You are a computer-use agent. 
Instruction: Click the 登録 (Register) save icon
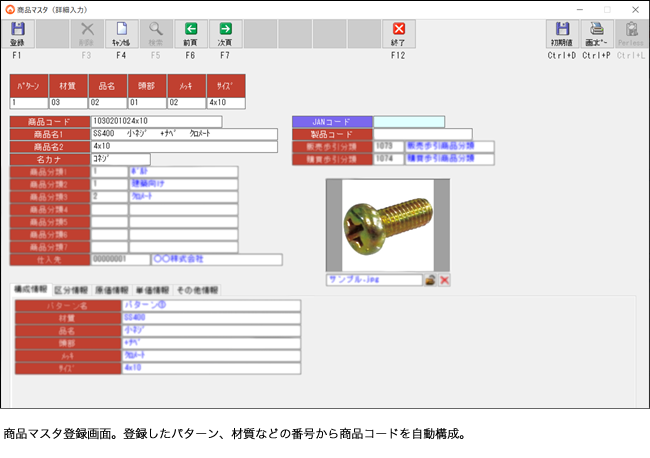[17, 34]
